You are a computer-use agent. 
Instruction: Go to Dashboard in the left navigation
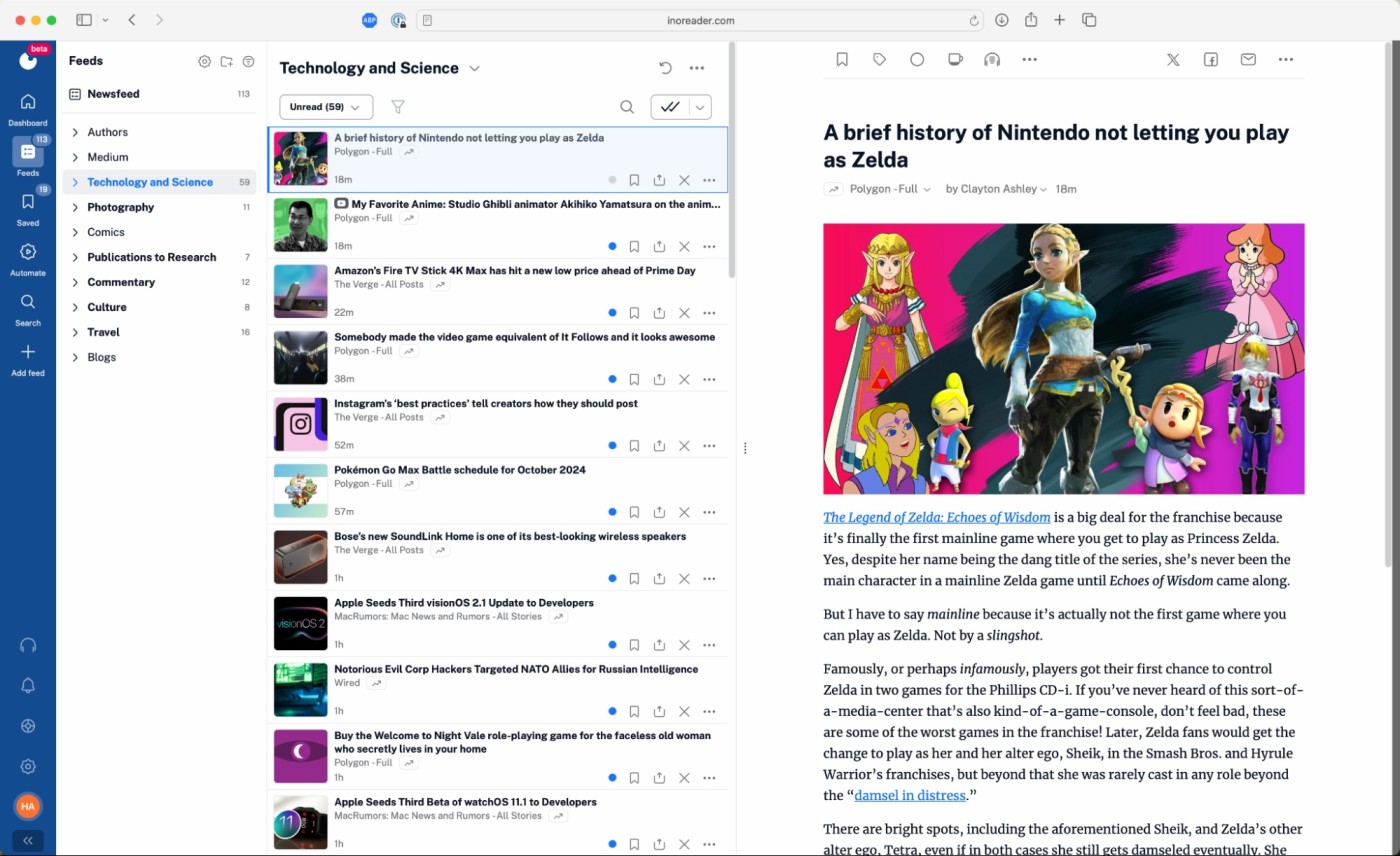tap(28, 109)
